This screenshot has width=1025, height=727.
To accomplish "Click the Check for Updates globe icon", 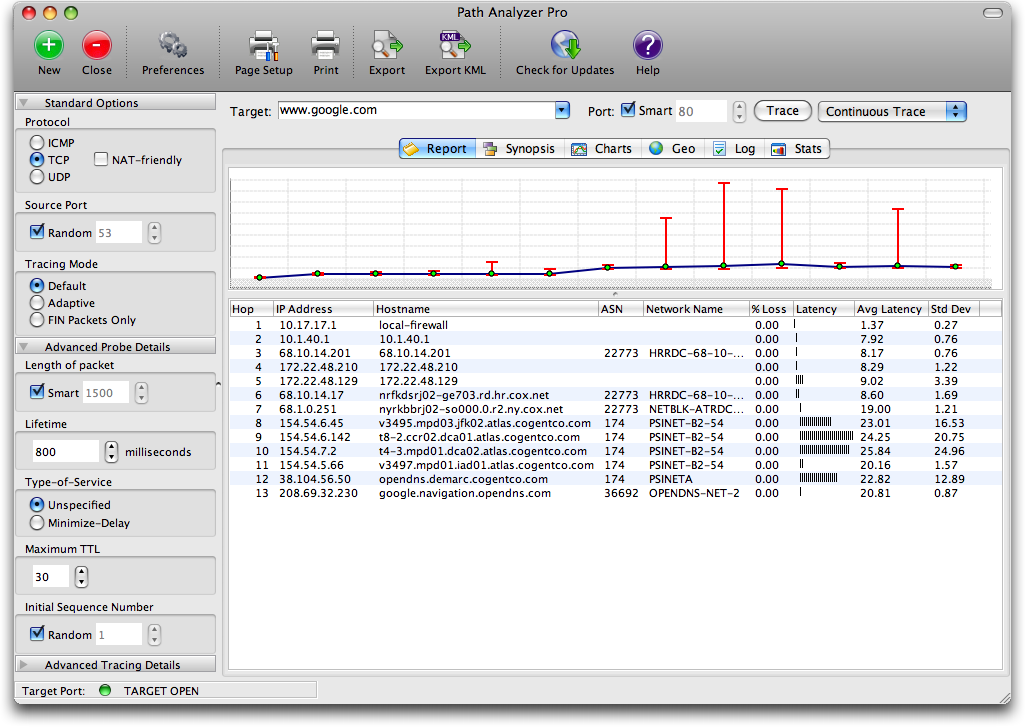I will tap(565, 46).
